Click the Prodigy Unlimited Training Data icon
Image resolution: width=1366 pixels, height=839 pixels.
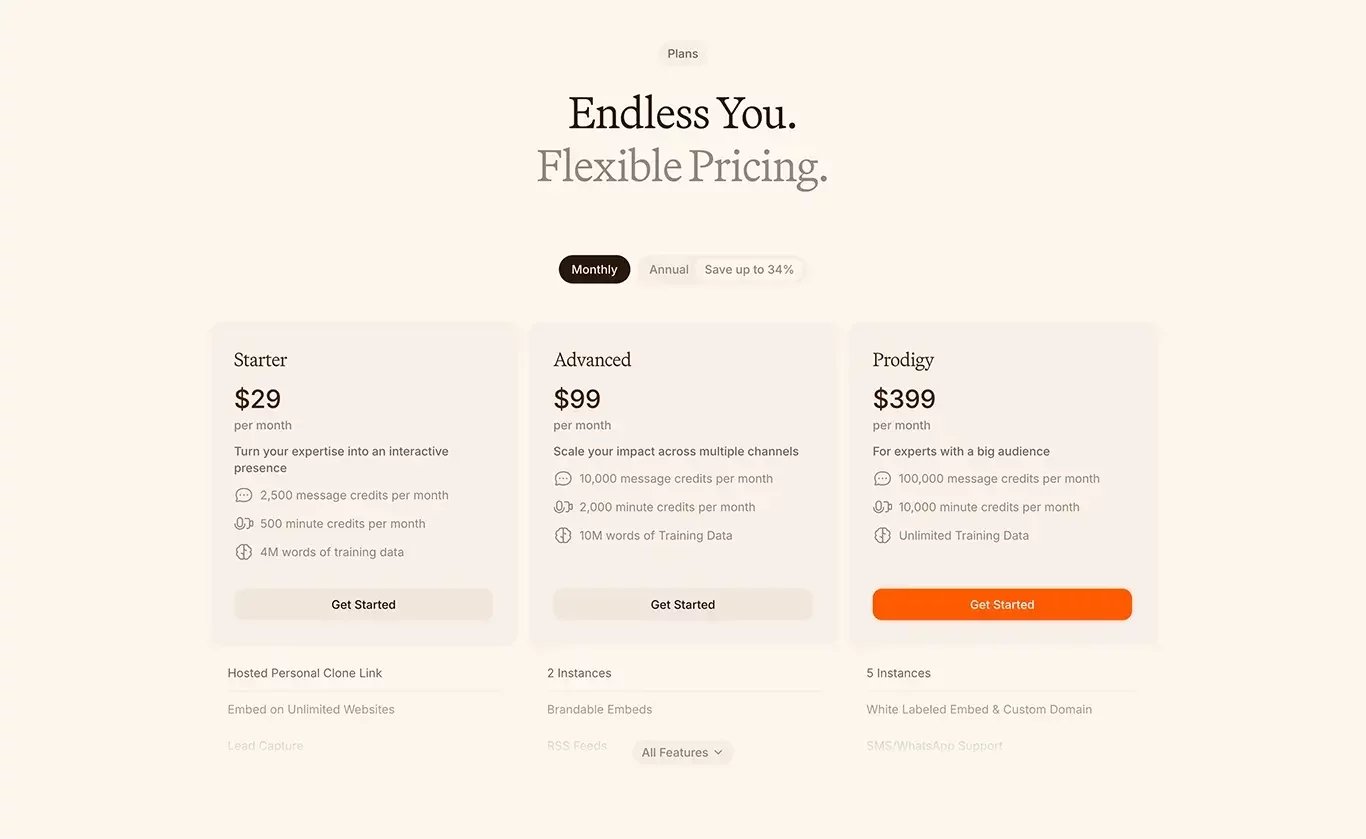tap(882, 535)
